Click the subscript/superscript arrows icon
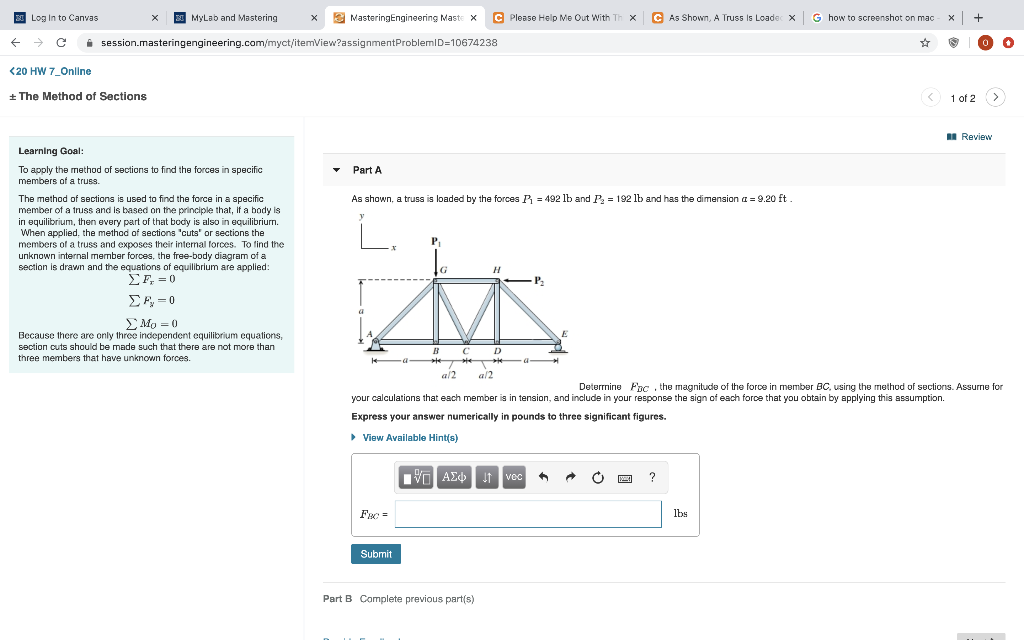1024x640 pixels. pos(486,477)
